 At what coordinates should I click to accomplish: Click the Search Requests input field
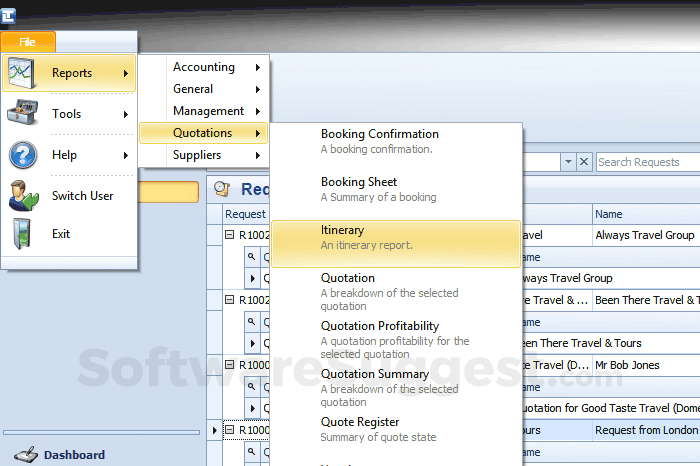click(648, 162)
